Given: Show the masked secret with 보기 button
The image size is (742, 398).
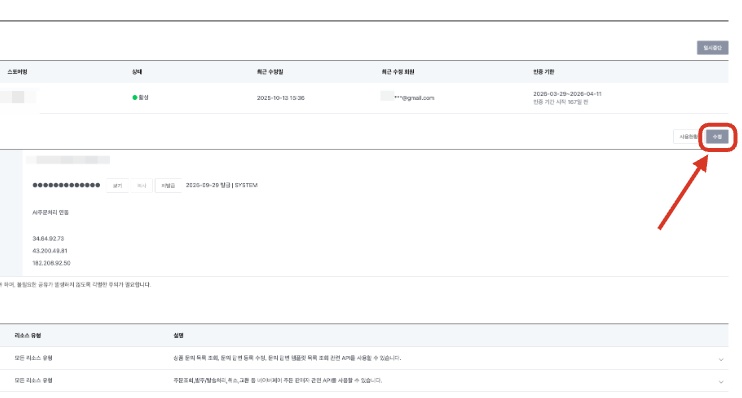Looking at the screenshot, I should pyautogui.click(x=117, y=186).
